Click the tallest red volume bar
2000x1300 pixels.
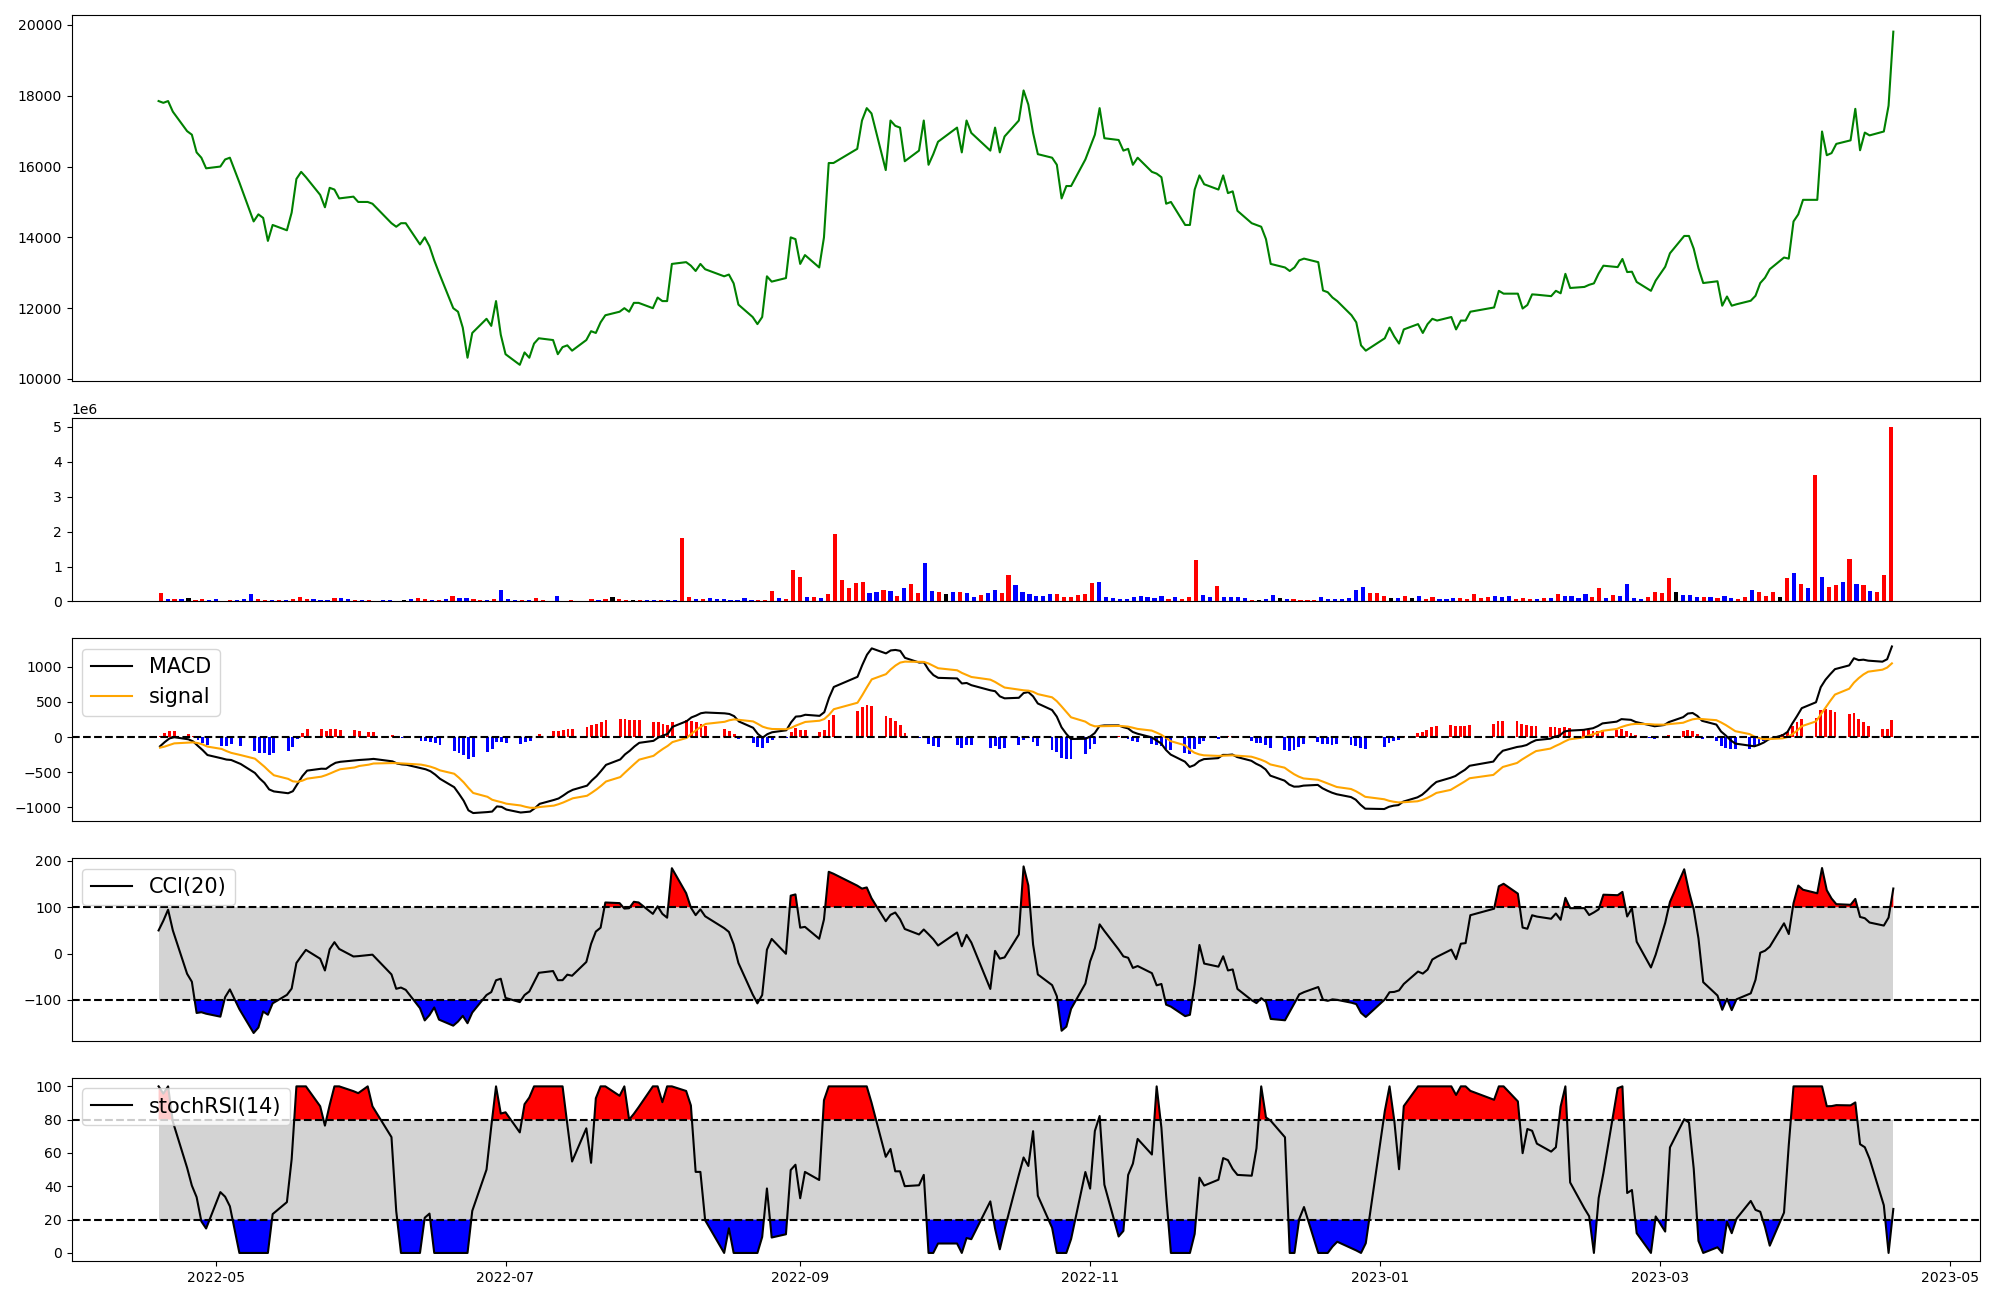pos(1891,515)
